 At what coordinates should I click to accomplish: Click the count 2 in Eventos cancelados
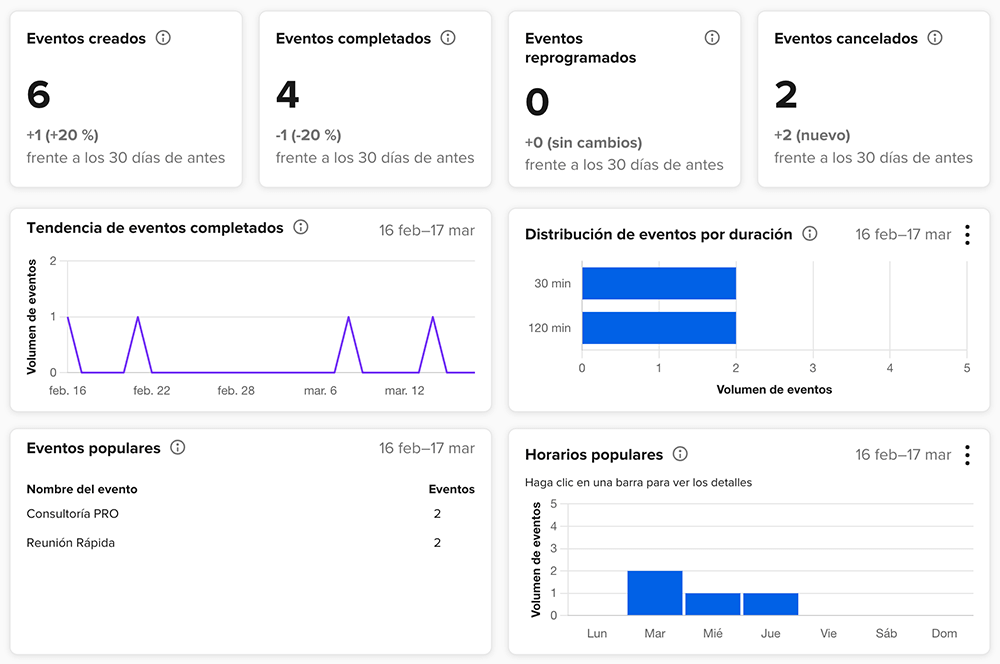coord(786,94)
